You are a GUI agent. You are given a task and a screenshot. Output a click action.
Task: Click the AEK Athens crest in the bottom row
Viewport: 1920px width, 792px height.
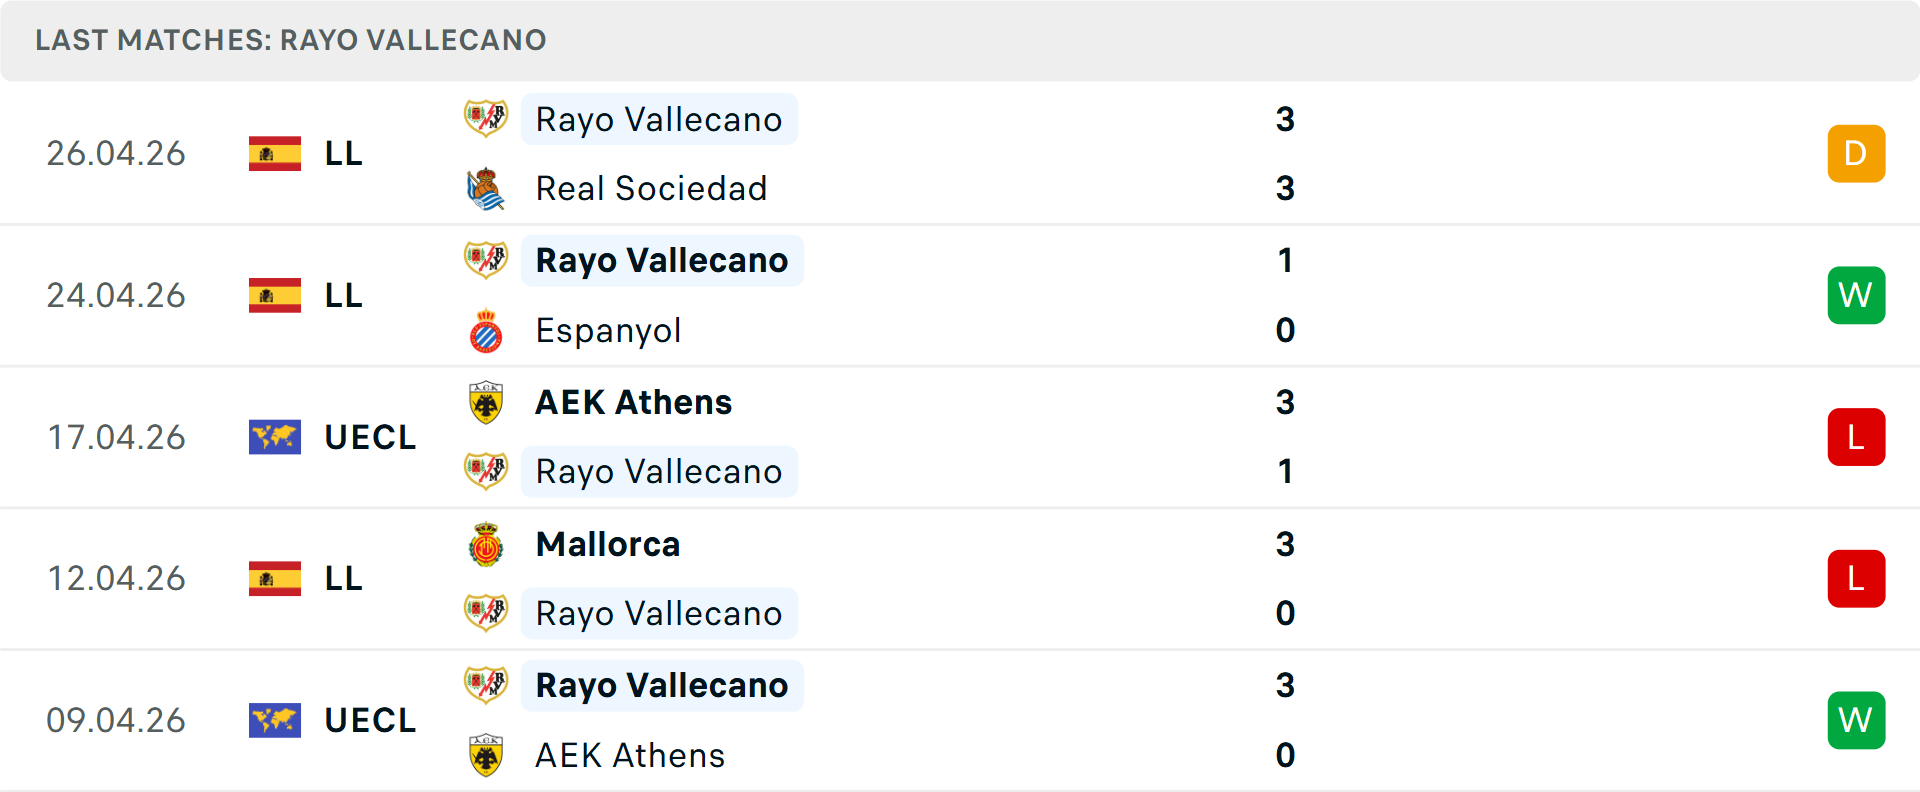(x=486, y=756)
